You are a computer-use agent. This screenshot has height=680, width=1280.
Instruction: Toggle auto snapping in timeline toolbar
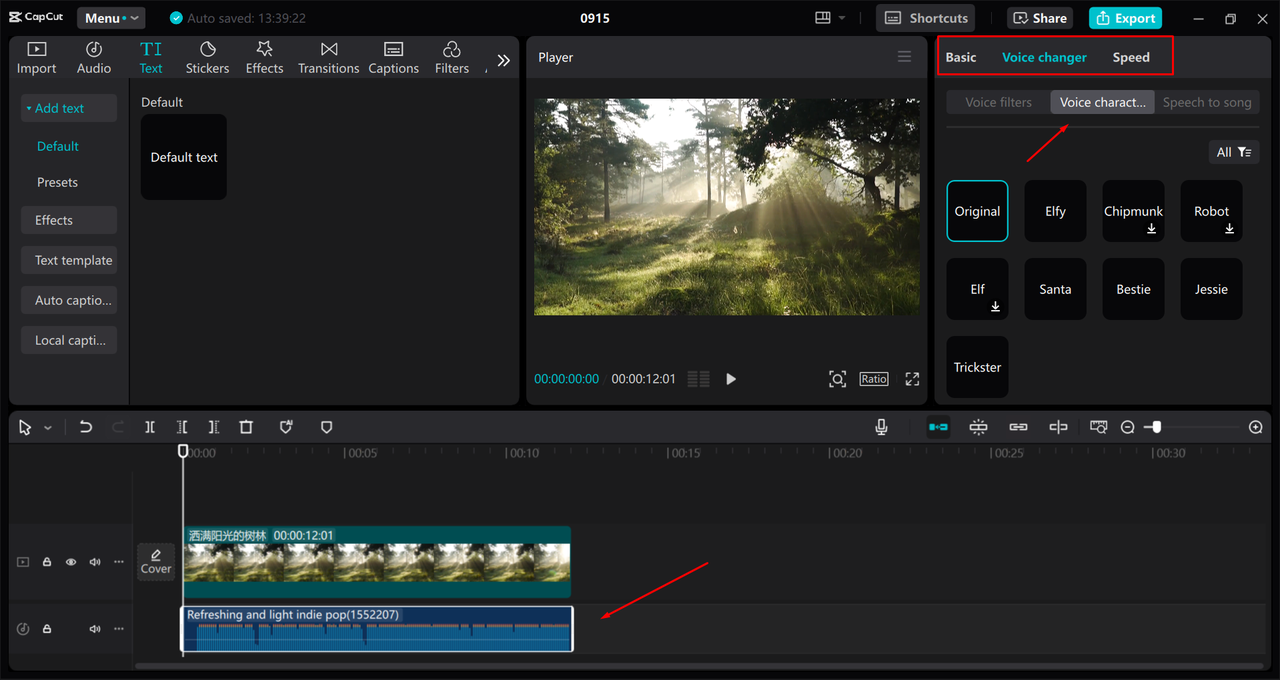[x=978, y=427]
